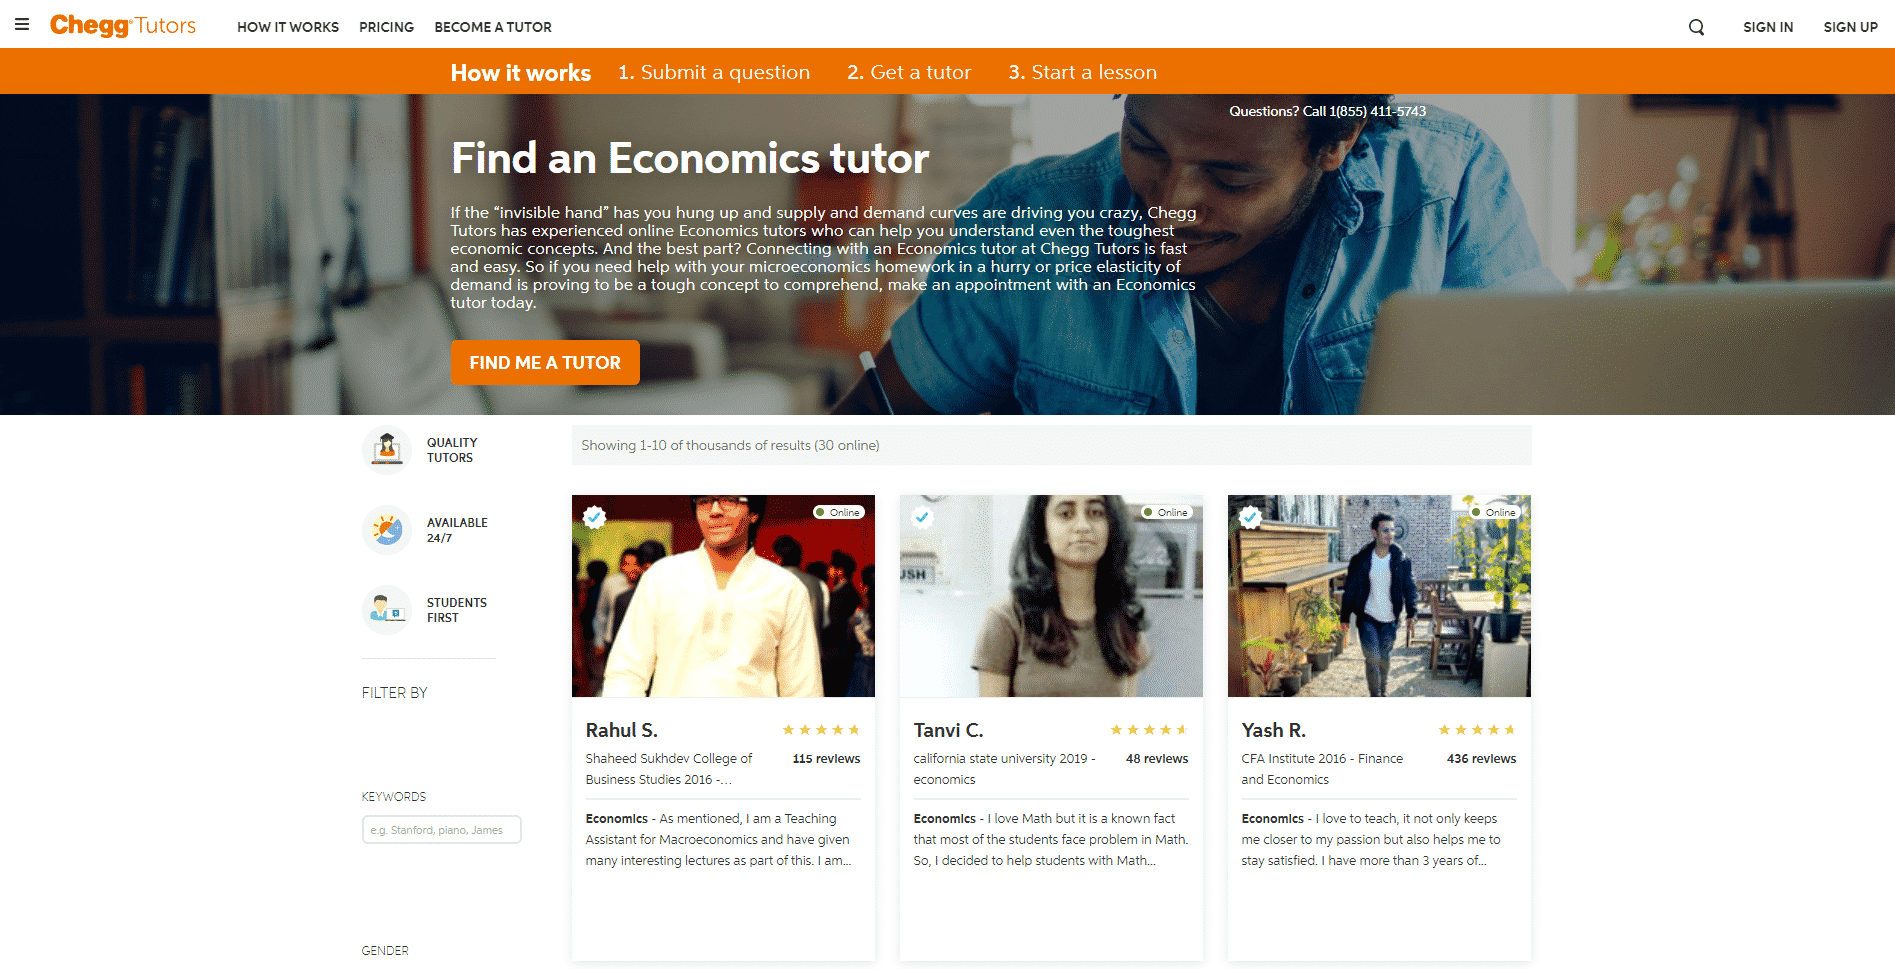The width and height of the screenshot is (1895, 969).
Task: Click Online status badge on Rahul S. card
Action: pos(839,512)
